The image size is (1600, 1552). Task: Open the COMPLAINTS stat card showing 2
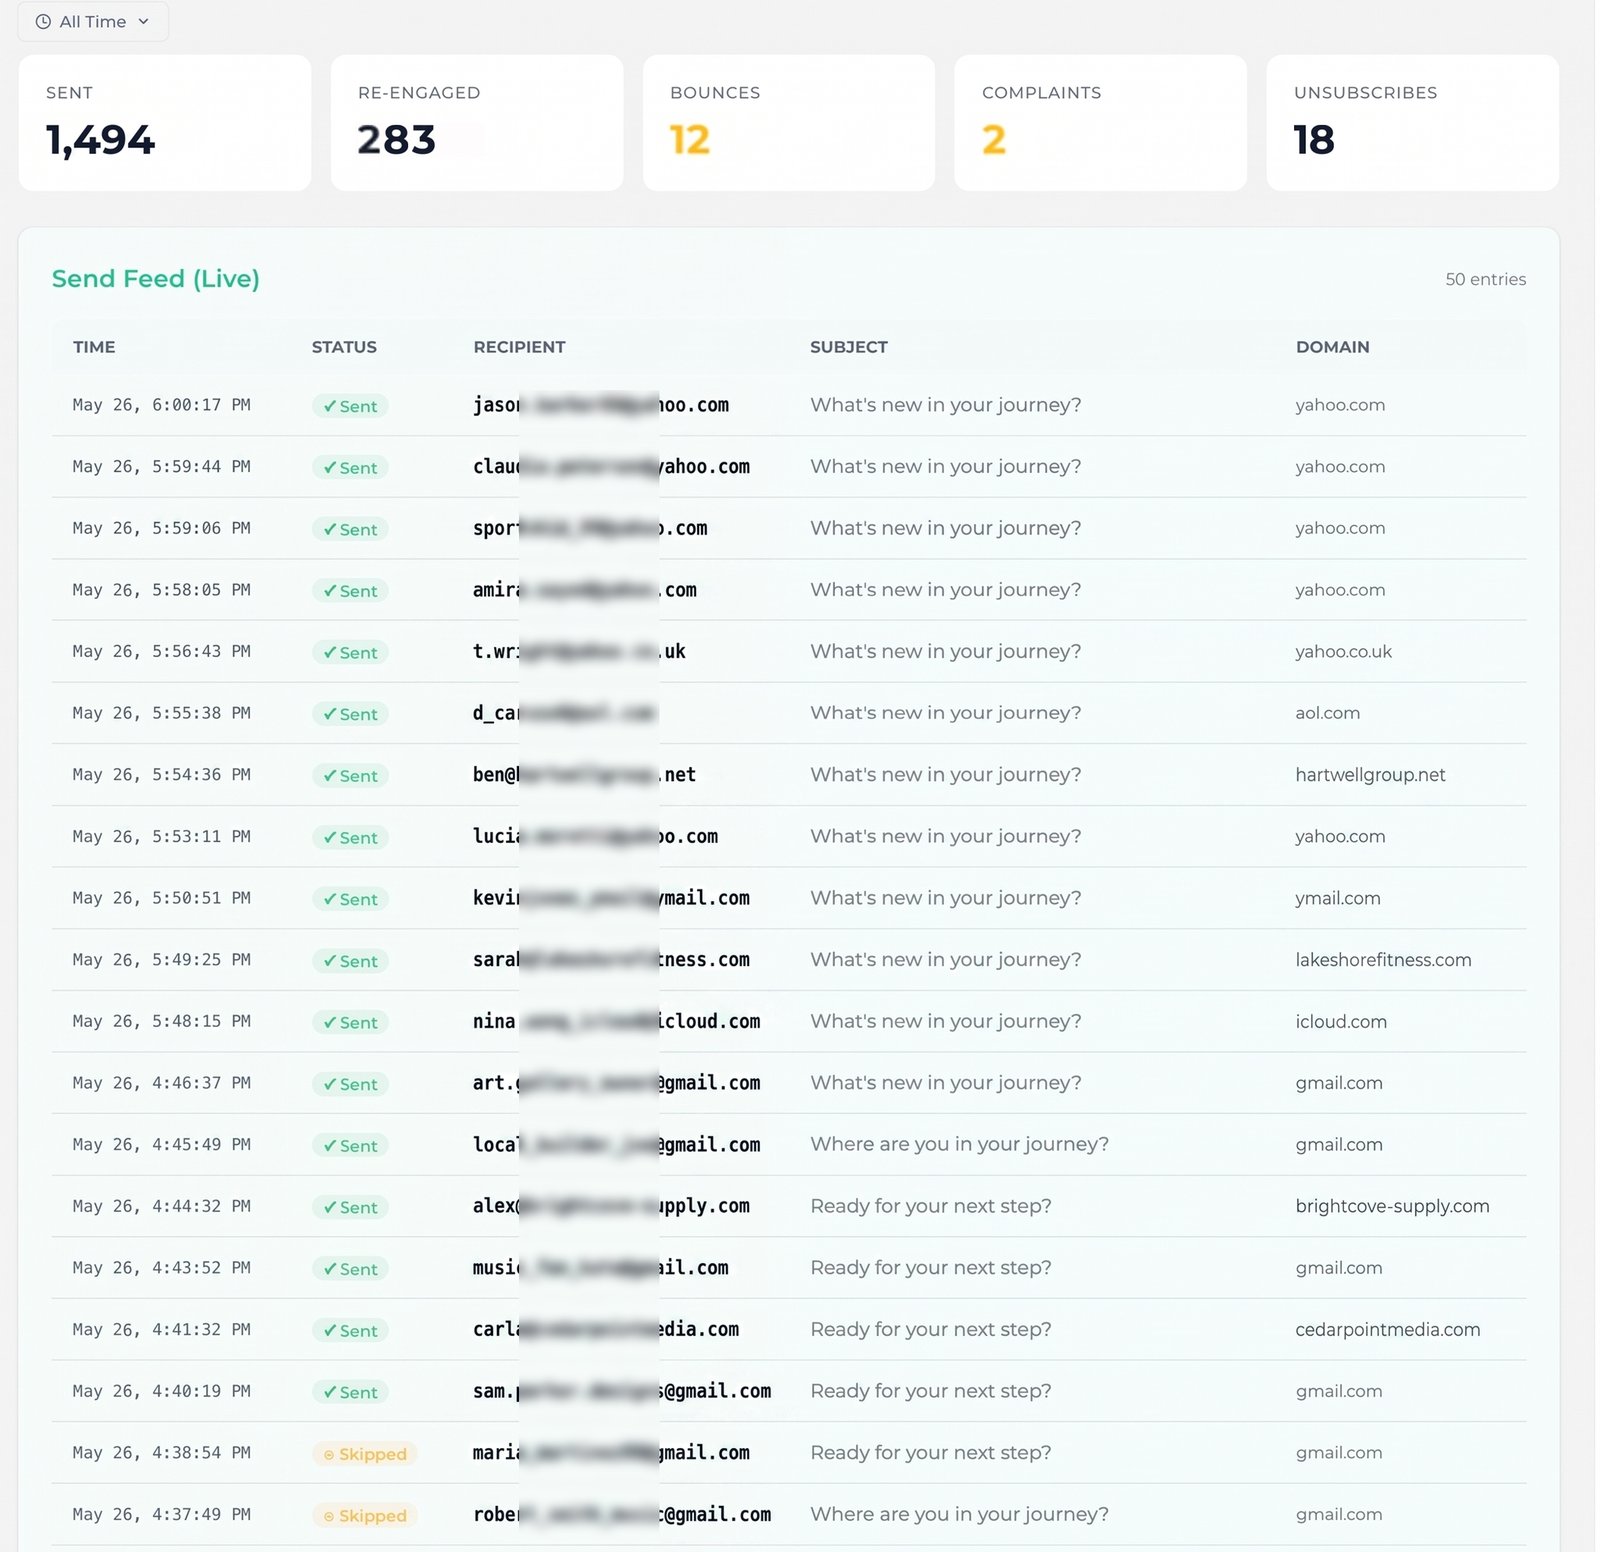point(1100,123)
